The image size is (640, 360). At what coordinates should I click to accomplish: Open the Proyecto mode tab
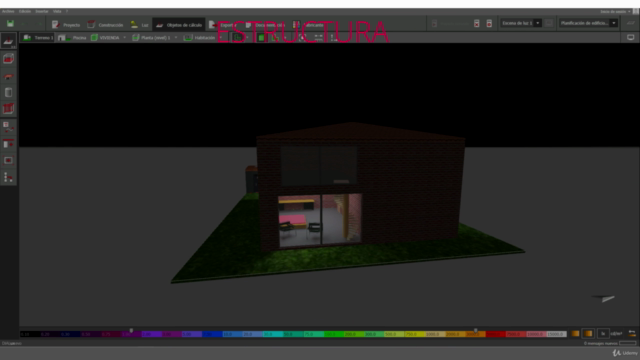66,25
